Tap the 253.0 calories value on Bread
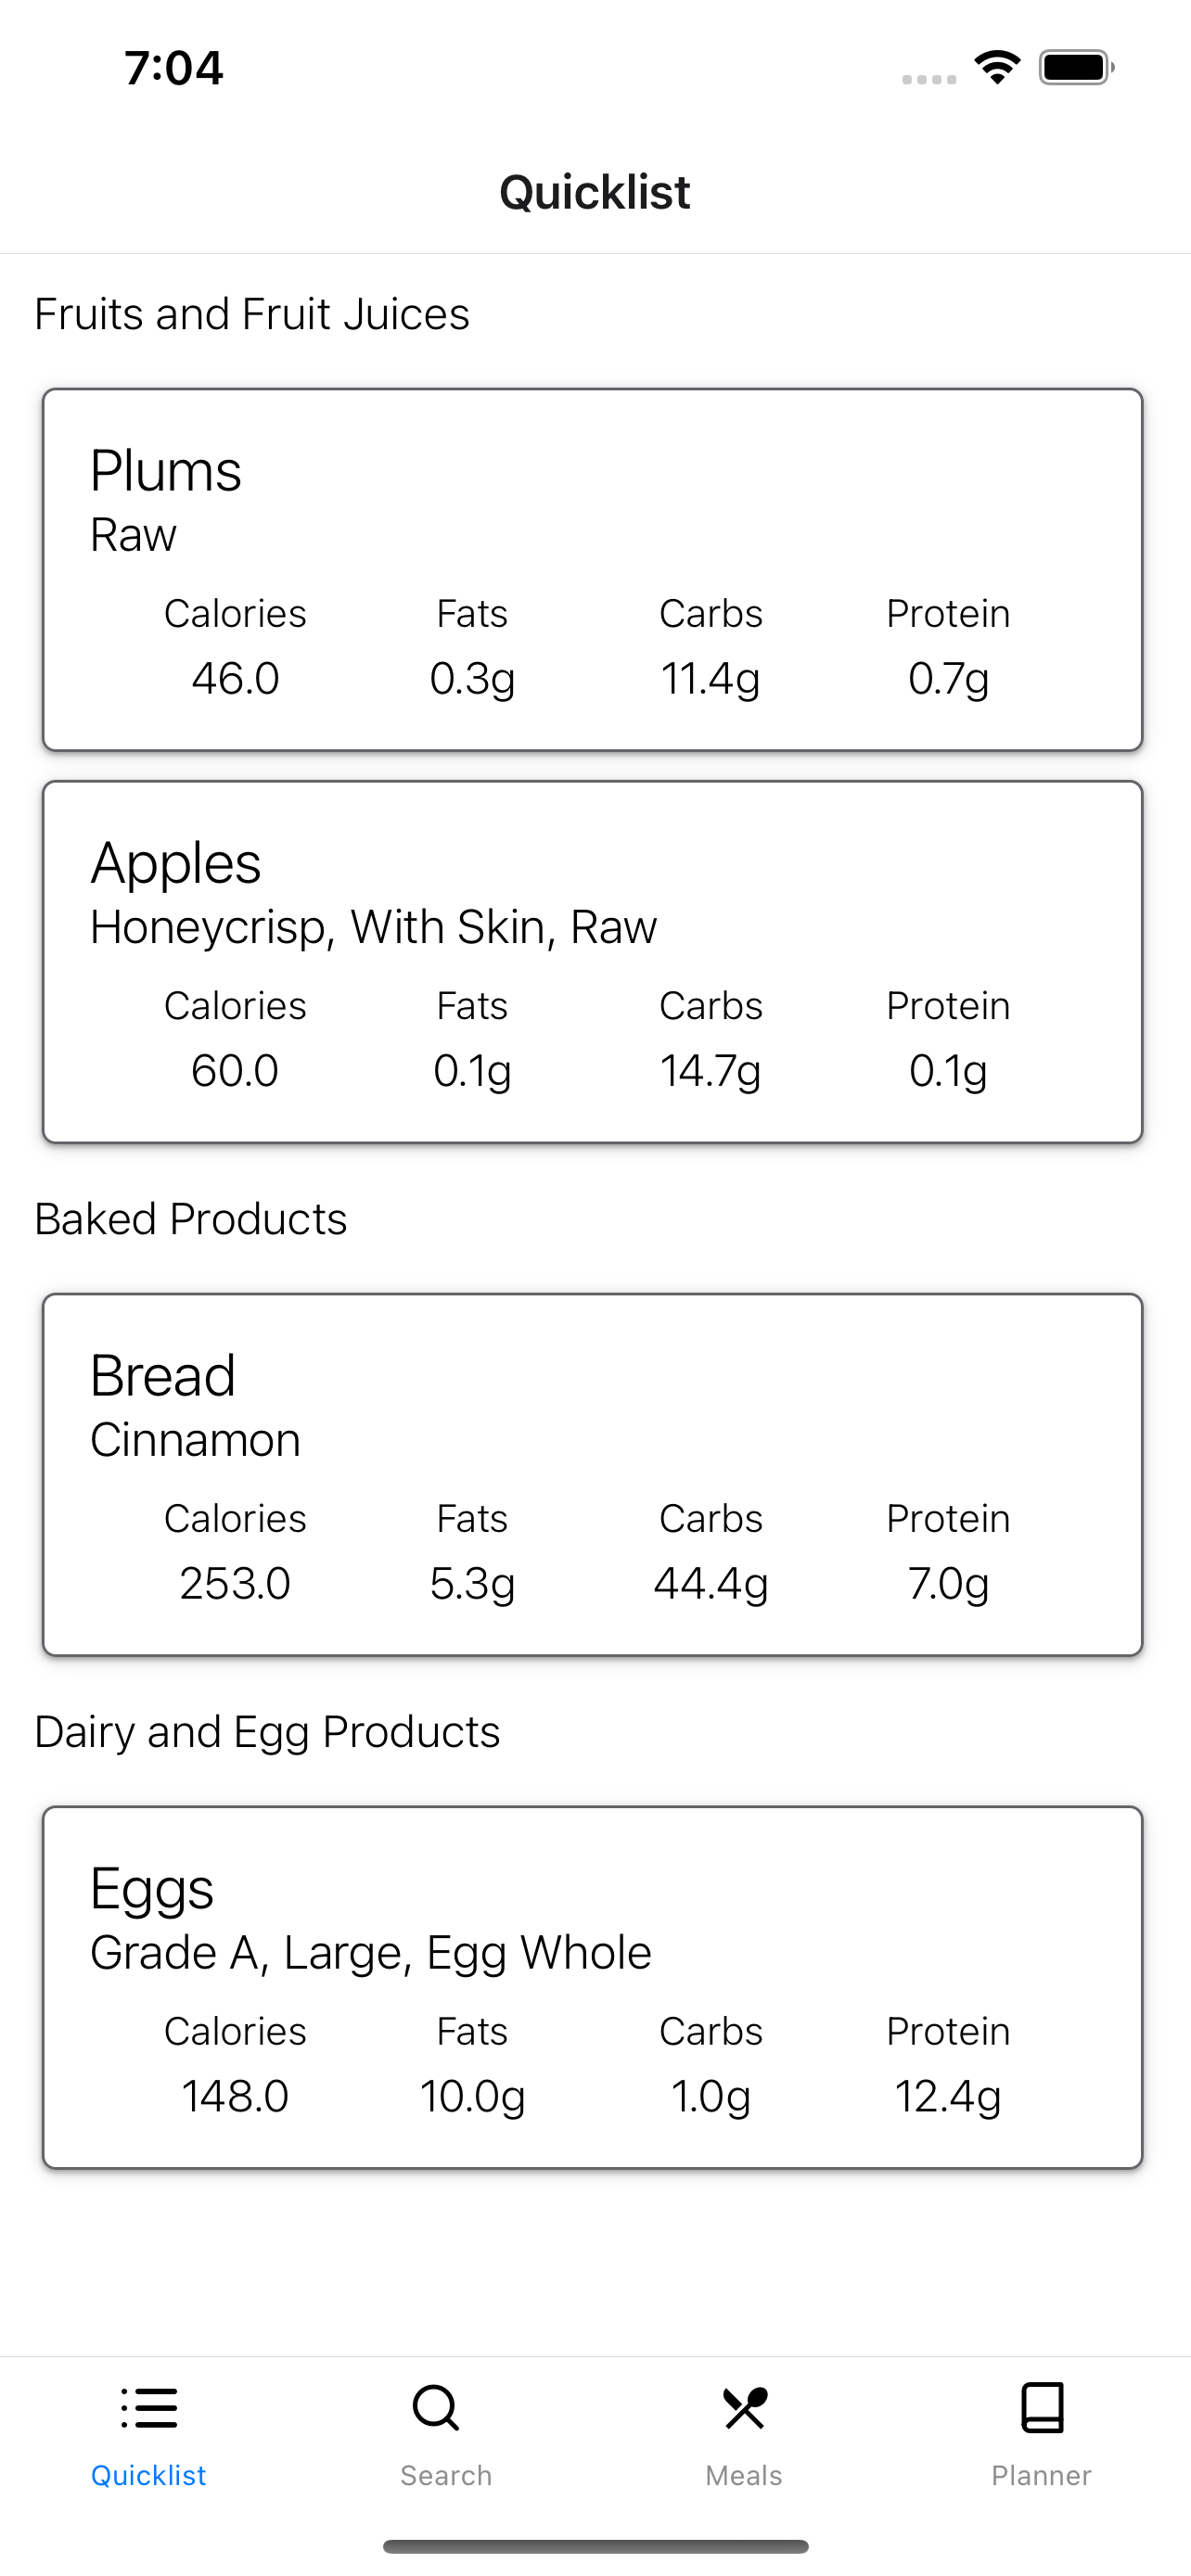1191x2576 pixels. click(235, 1583)
